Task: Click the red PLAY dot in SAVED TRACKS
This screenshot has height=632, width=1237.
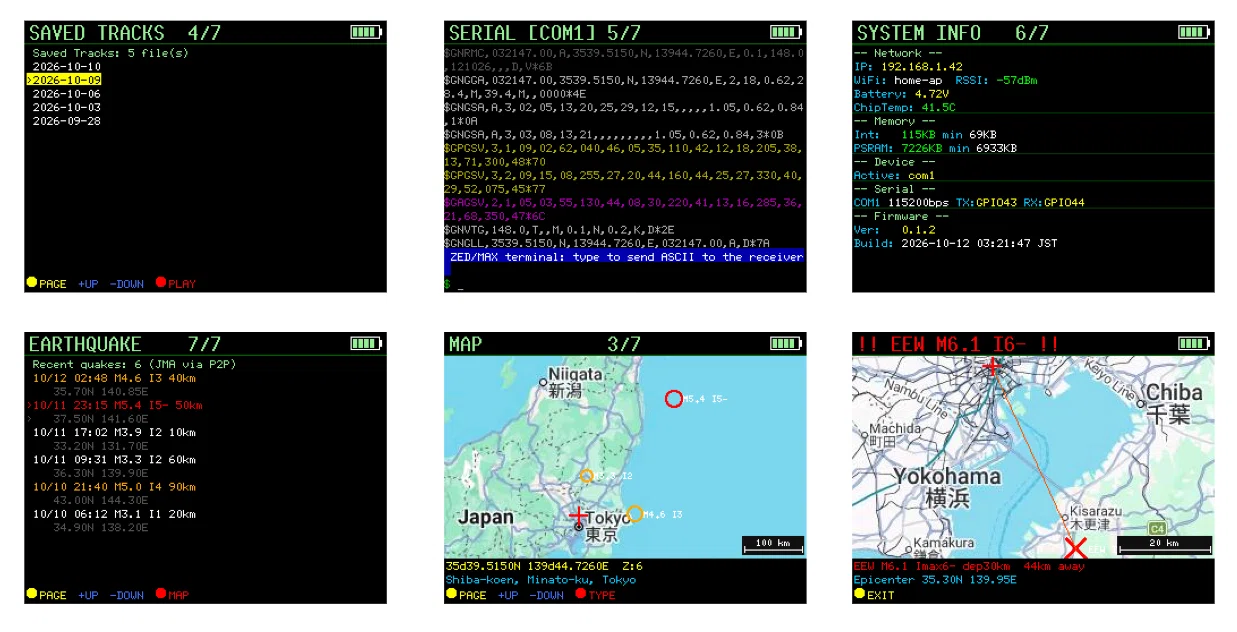Action: pyautogui.click(x=160, y=283)
